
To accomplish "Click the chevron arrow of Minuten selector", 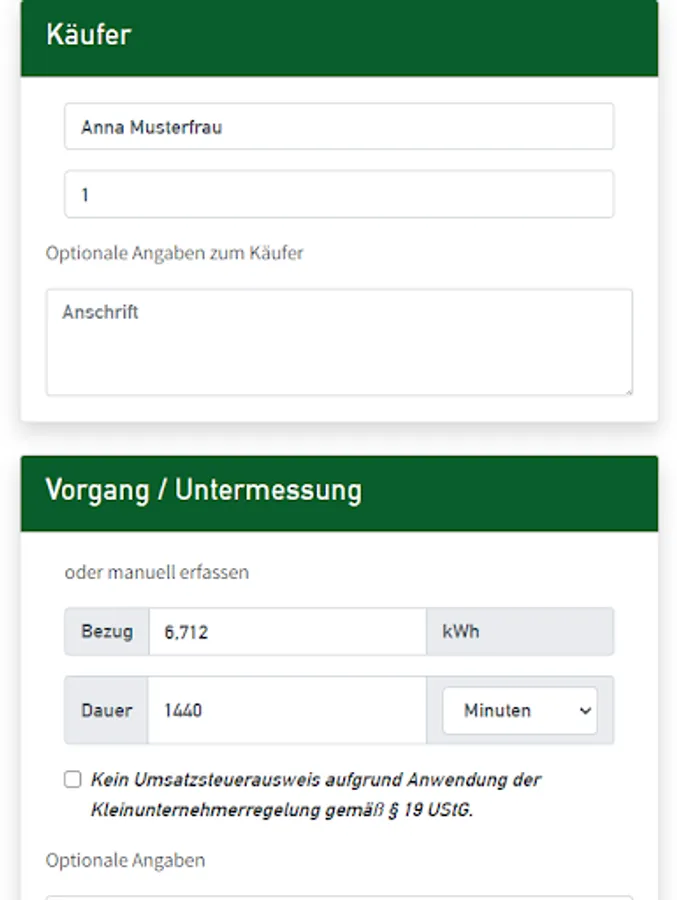I will click(x=585, y=710).
